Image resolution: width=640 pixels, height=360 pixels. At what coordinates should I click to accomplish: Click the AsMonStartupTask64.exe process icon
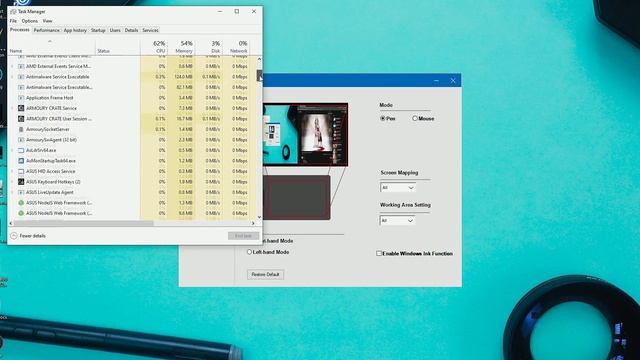(x=21, y=161)
